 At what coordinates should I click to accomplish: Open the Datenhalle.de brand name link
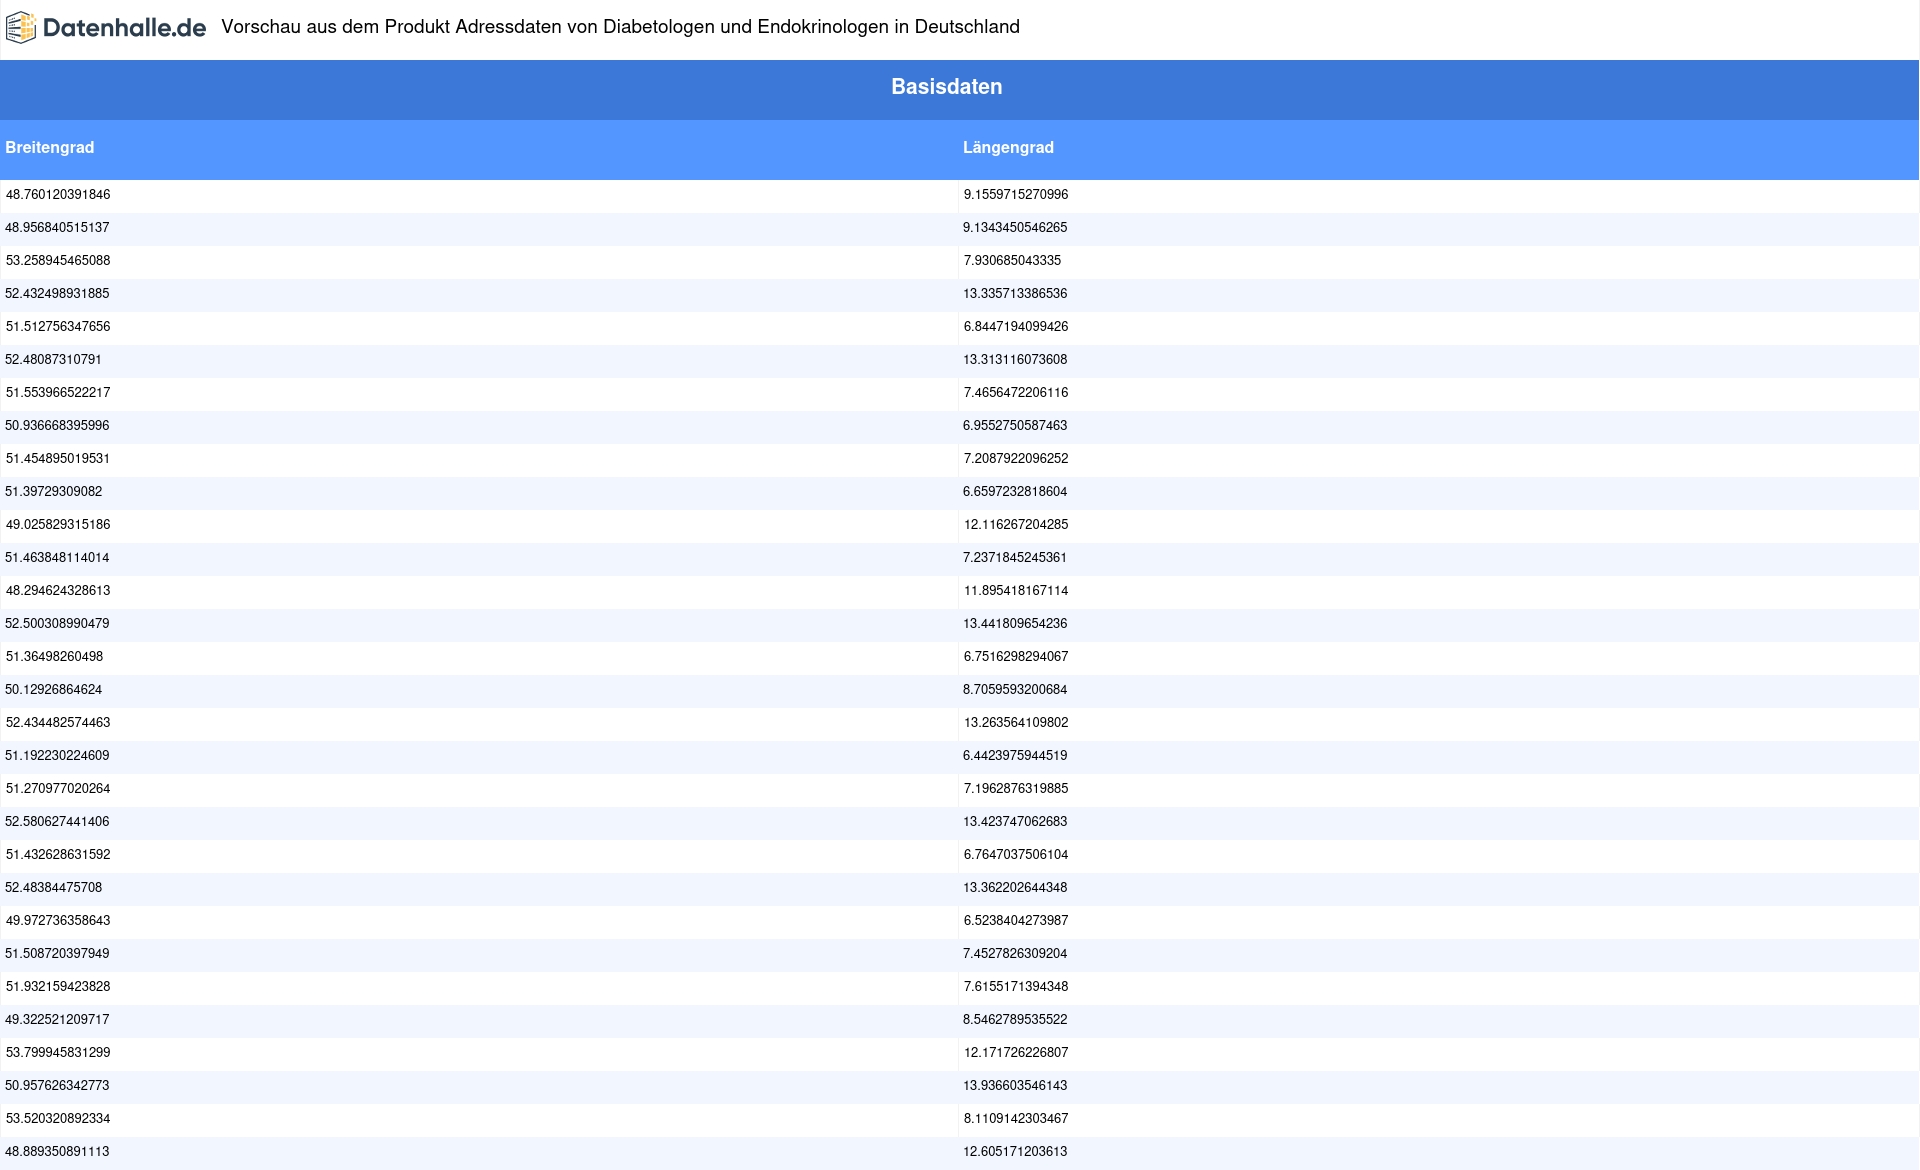(x=124, y=28)
